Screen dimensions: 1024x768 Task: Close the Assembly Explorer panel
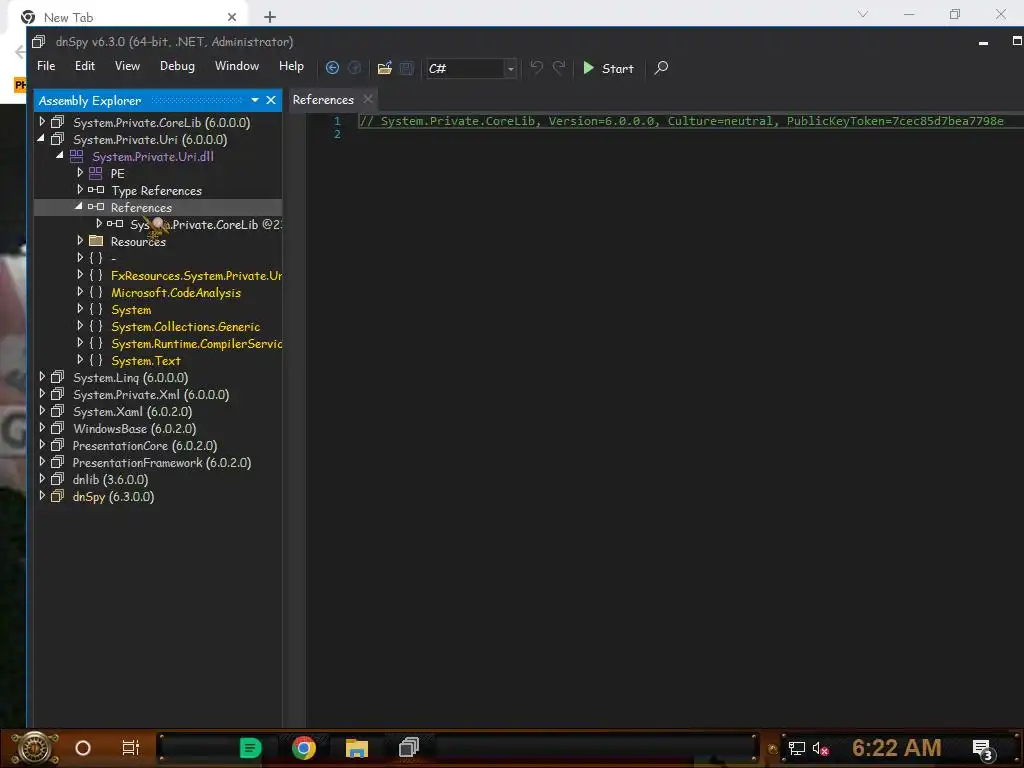click(x=271, y=100)
